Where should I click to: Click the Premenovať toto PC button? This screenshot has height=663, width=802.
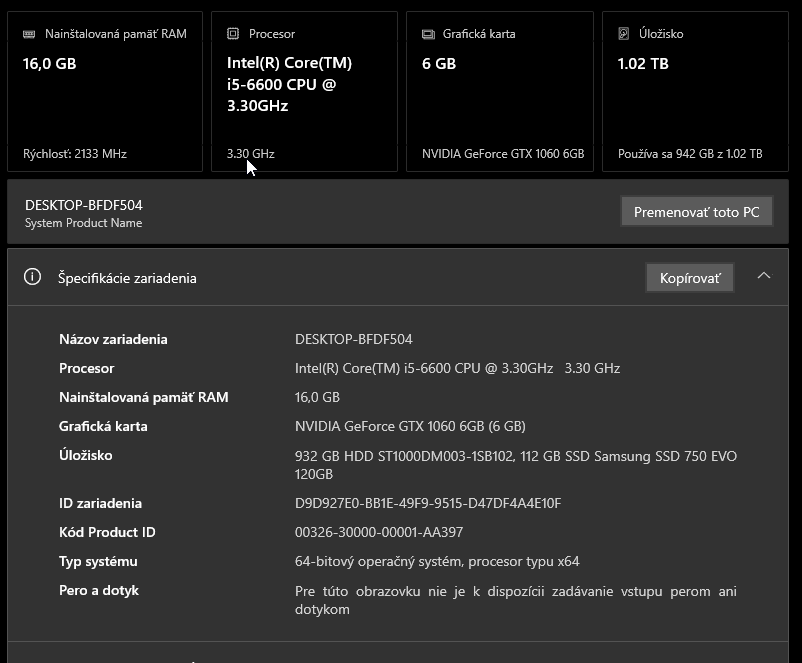tap(697, 211)
